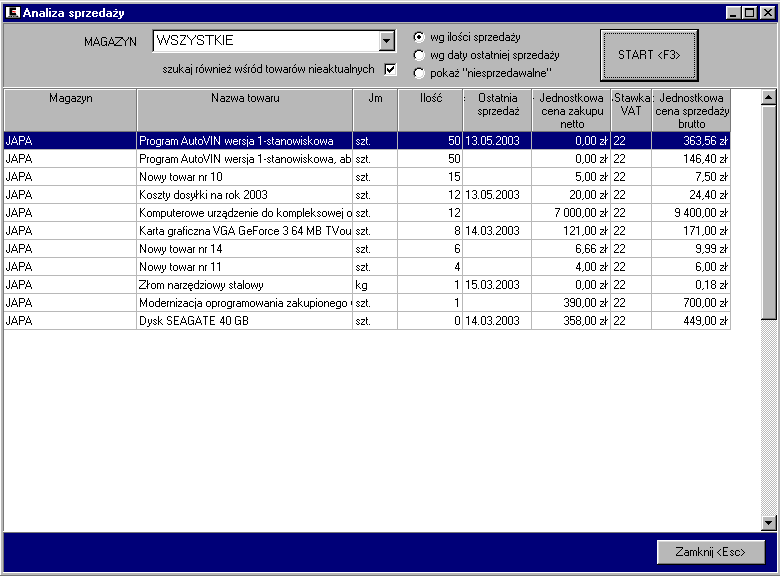Click the 'Stawka VAT' column header
780x576 pixels.
[x=632, y=110]
